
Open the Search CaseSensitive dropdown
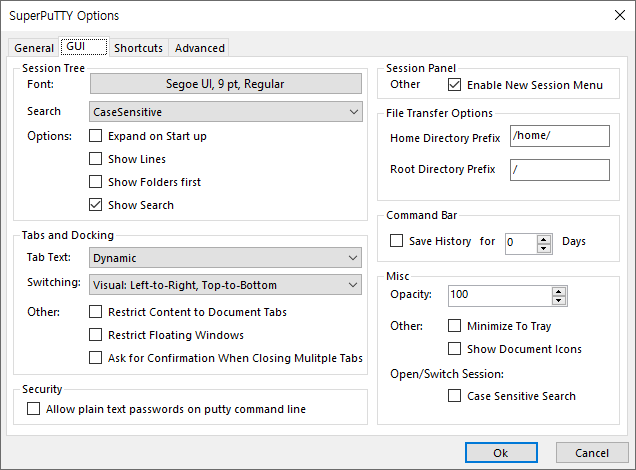(x=226, y=112)
